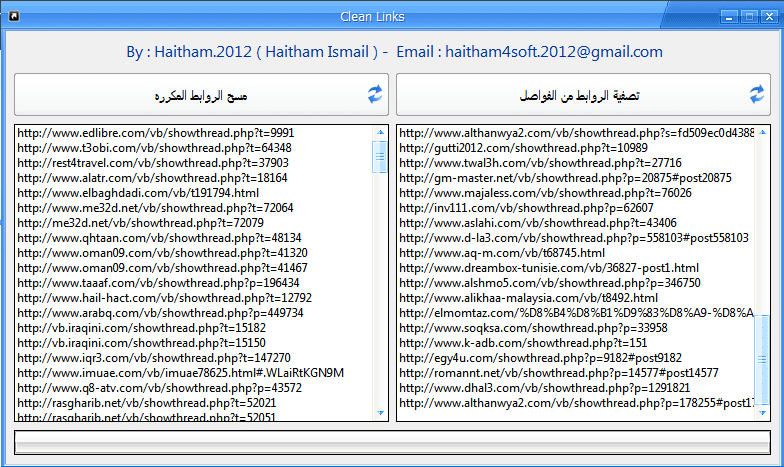Select the www.me32d.net t=72064 line

[155, 208]
